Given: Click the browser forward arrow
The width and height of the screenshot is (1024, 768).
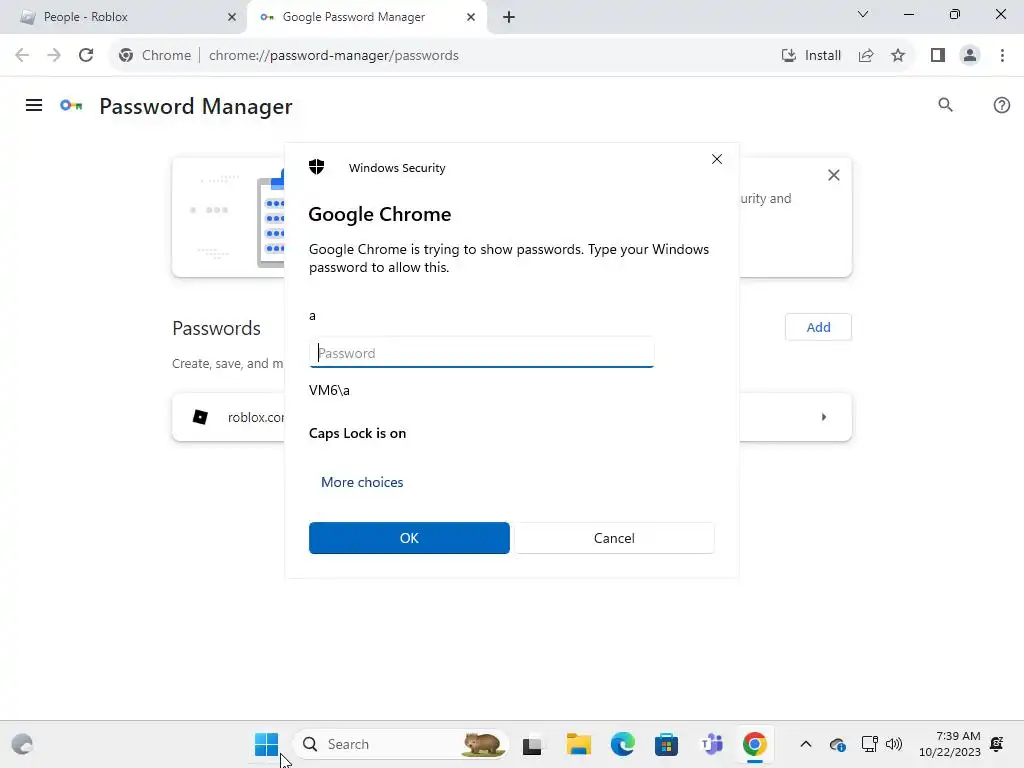Looking at the screenshot, I should (54, 56).
